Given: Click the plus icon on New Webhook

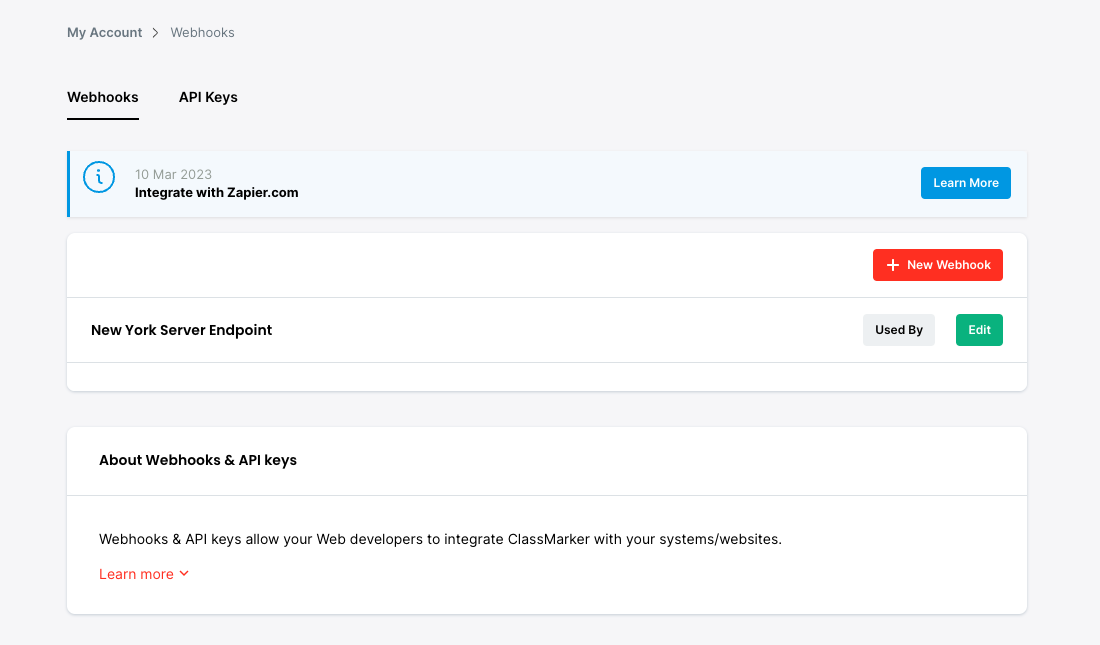Looking at the screenshot, I should pyautogui.click(x=893, y=265).
